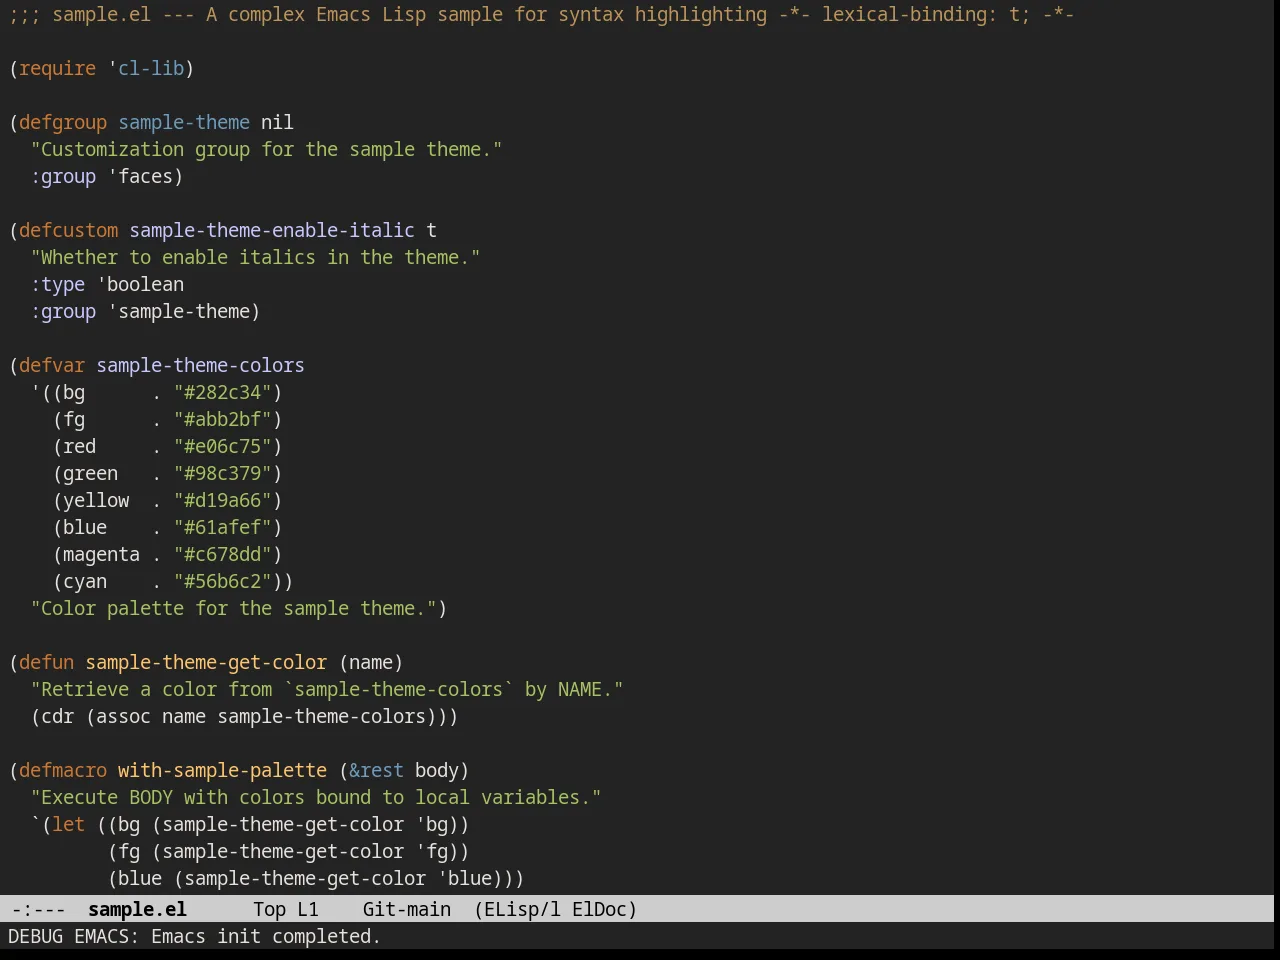Click the docstring "Retrieve a color from..."
The image size is (1280, 960).
pyautogui.click(x=327, y=689)
